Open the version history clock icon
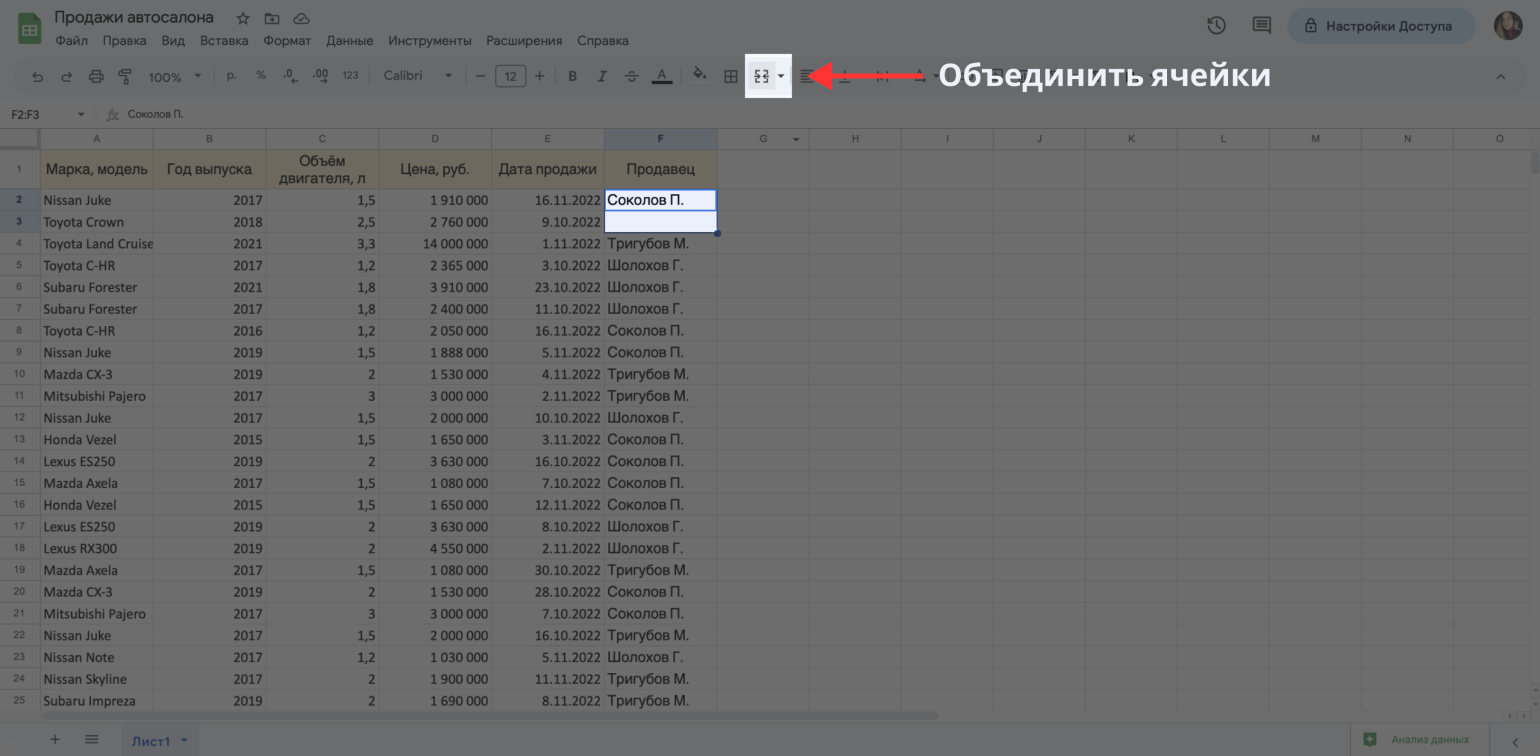 pyautogui.click(x=1216, y=26)
